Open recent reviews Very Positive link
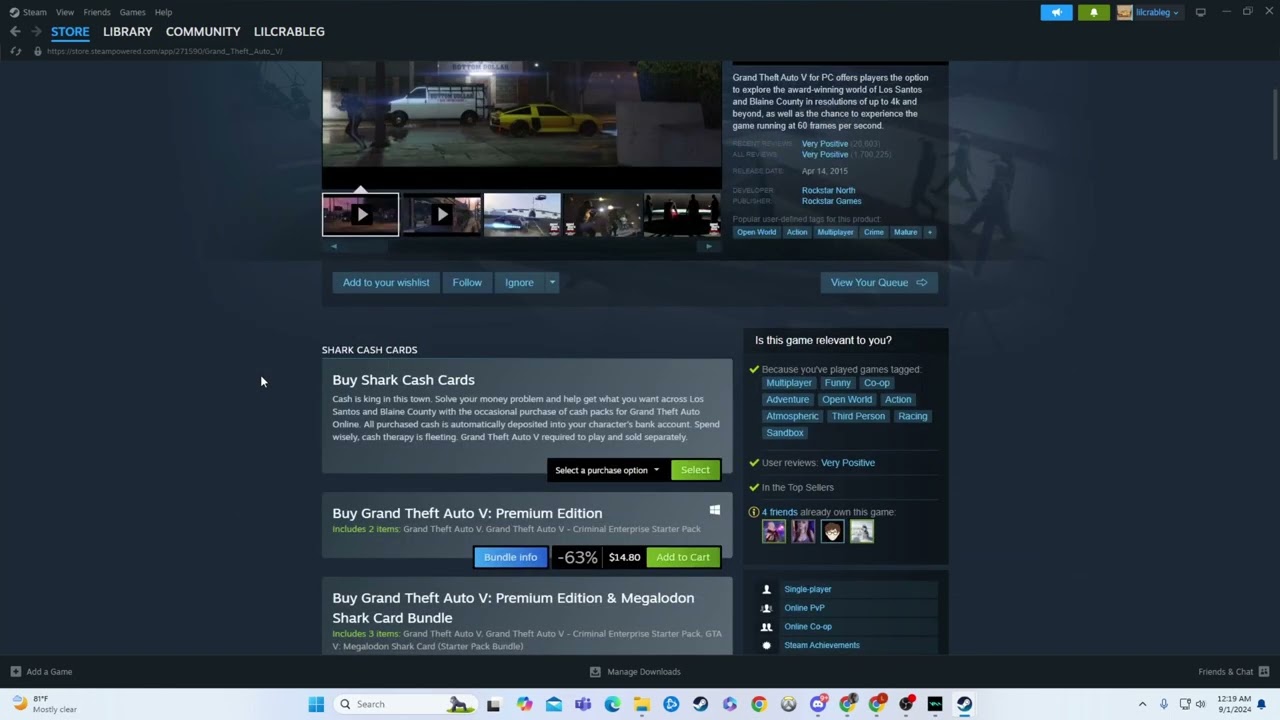The height and width of the screenshot is (720, 1280). [x=825, y=144]
